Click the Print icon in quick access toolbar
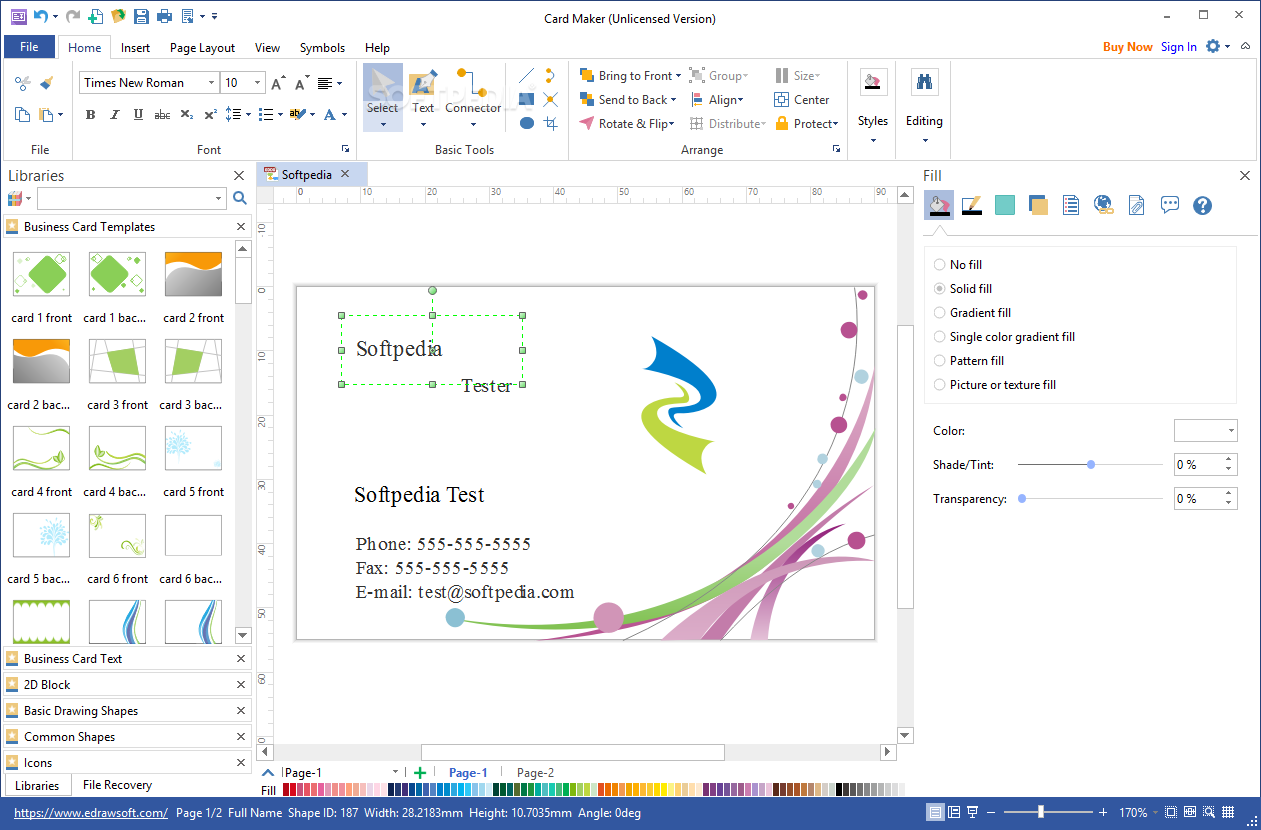This screenshot has height=830, width=1261. point(165,16)
